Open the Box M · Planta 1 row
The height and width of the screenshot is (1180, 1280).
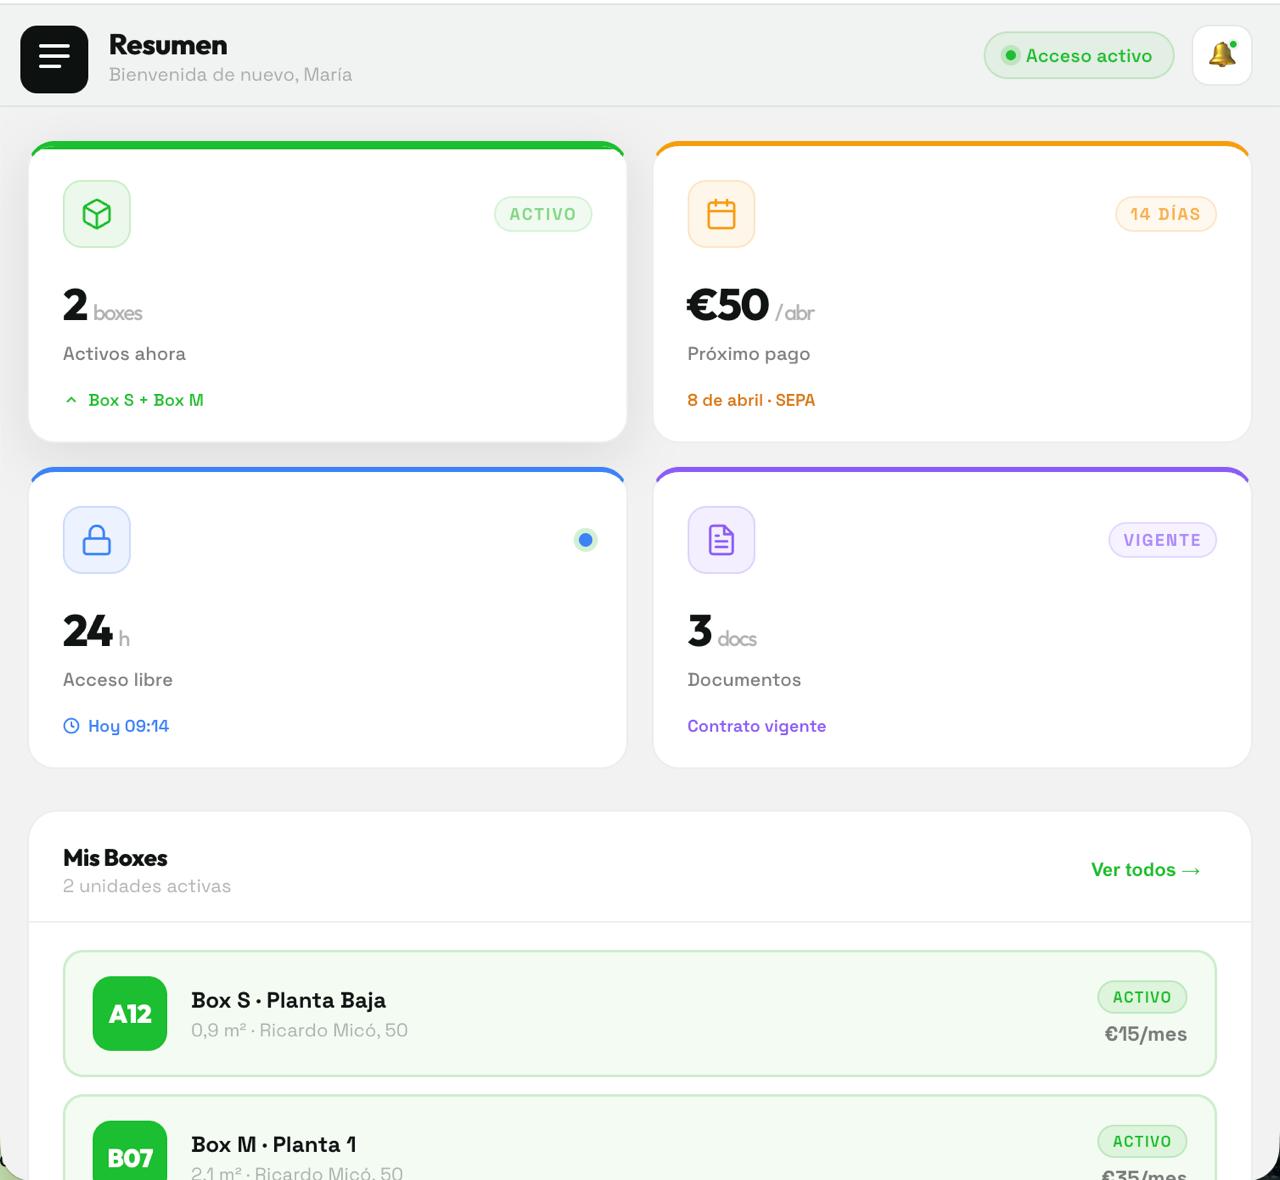[640, 1145]
